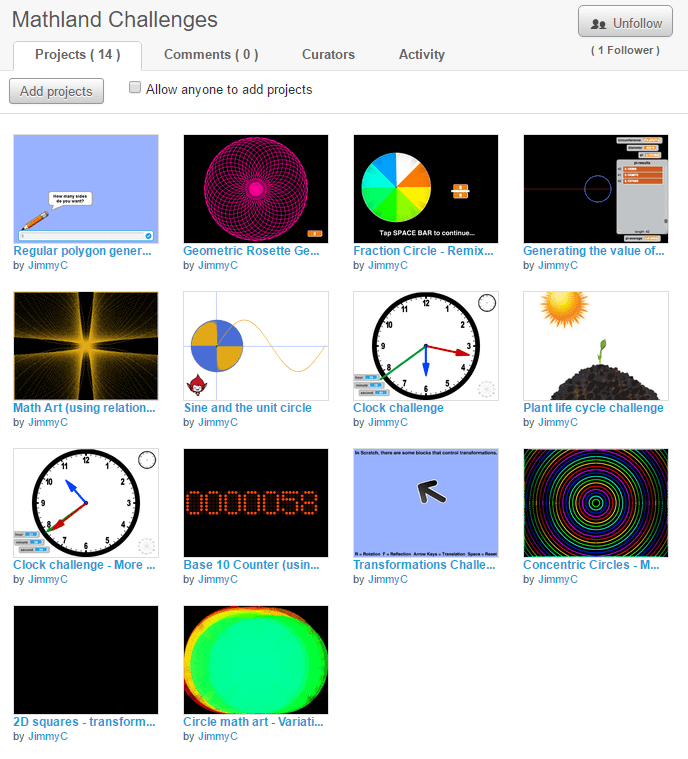688x759 pixels.
Task: Click the Circle math art green thumbnail
Action: point(255,660)
